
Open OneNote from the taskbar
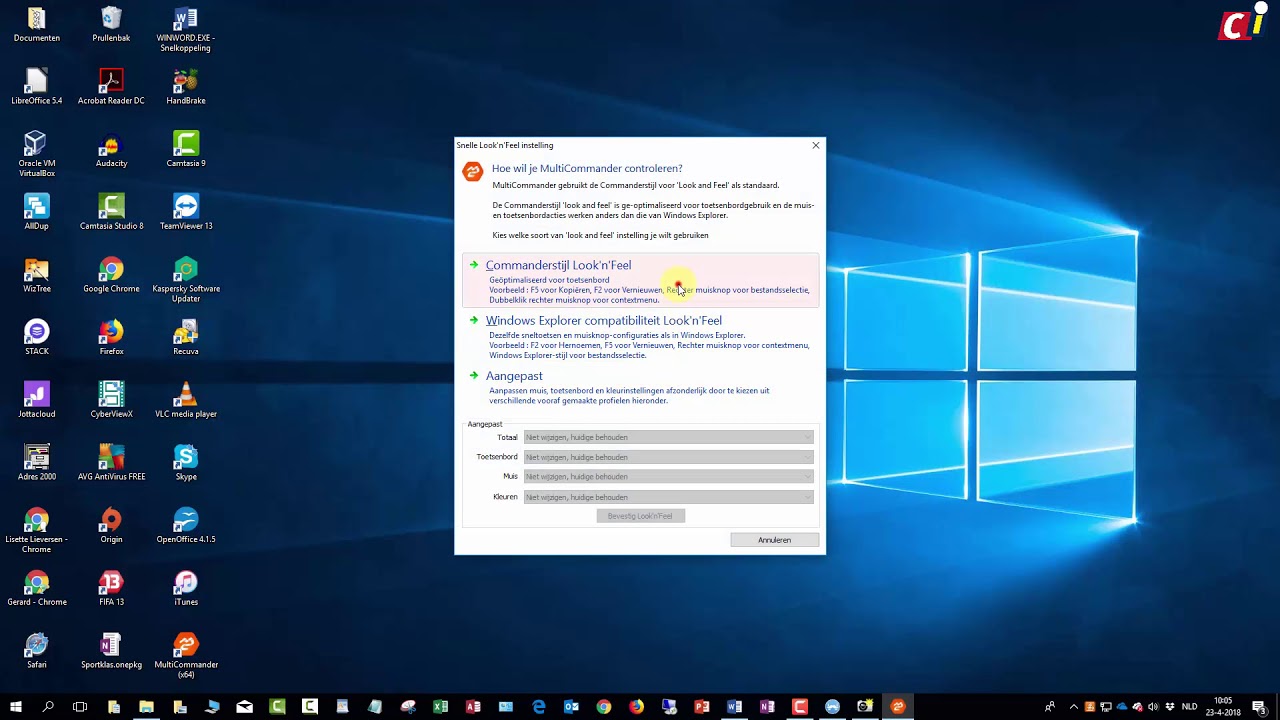click(x=767, y=707)
